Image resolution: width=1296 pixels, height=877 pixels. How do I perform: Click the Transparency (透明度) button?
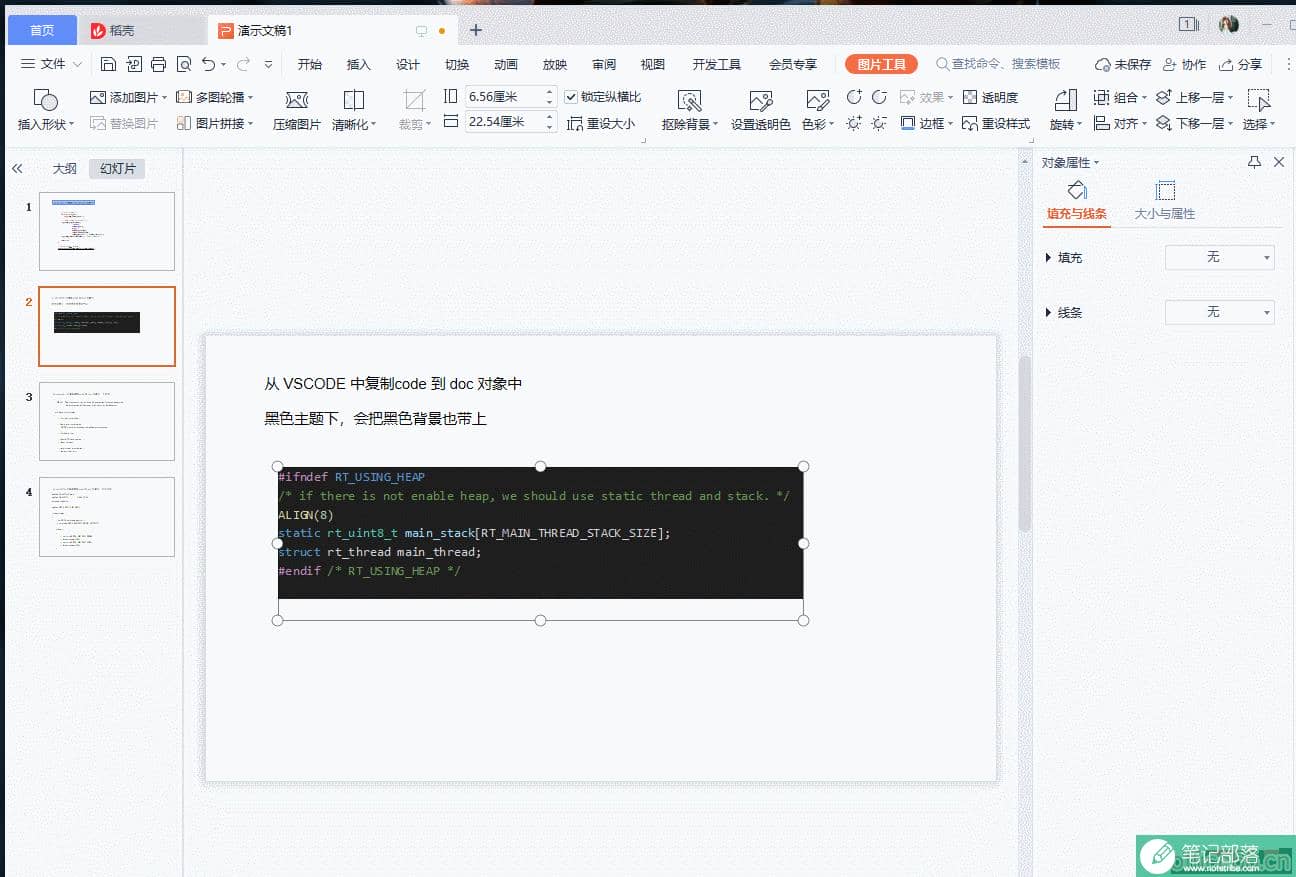[x=990, y=97]
